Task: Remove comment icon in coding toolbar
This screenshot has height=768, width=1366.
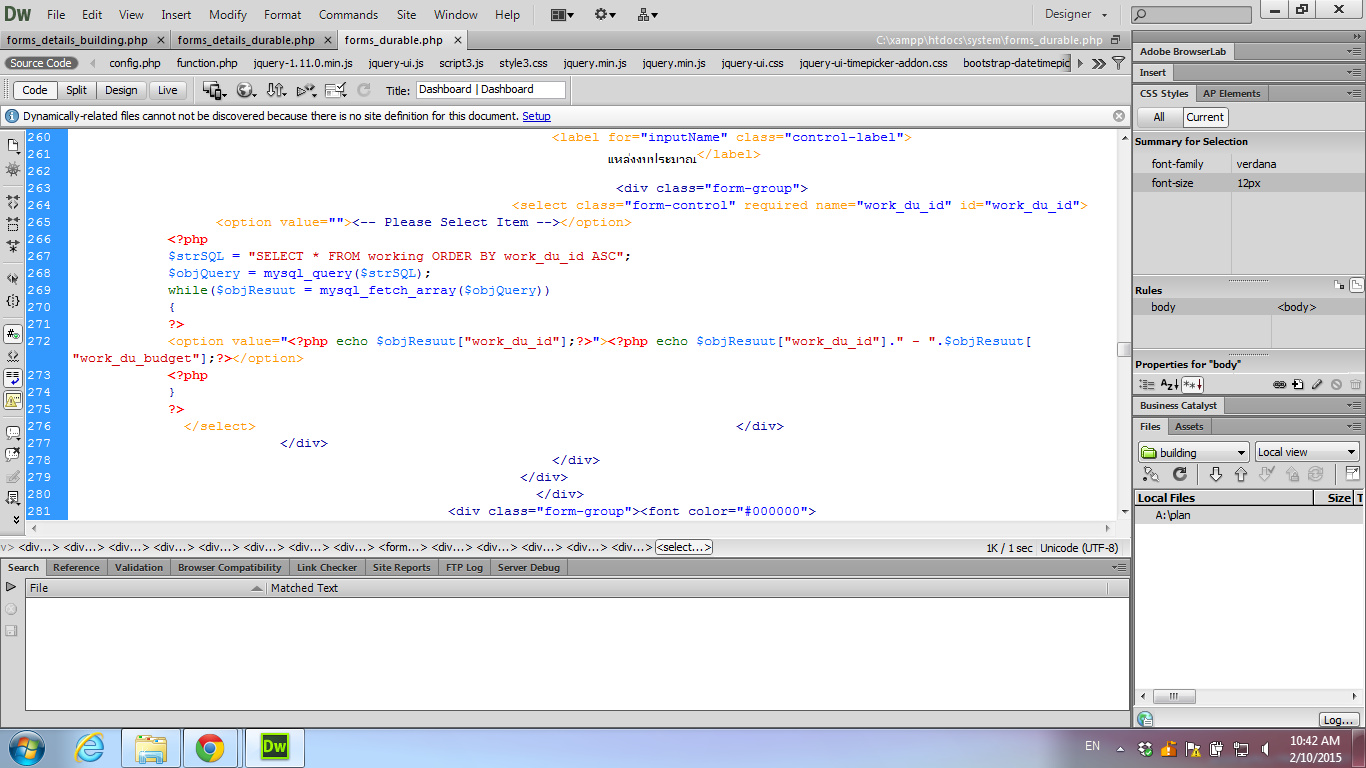Action: click(x=13, y=455)
